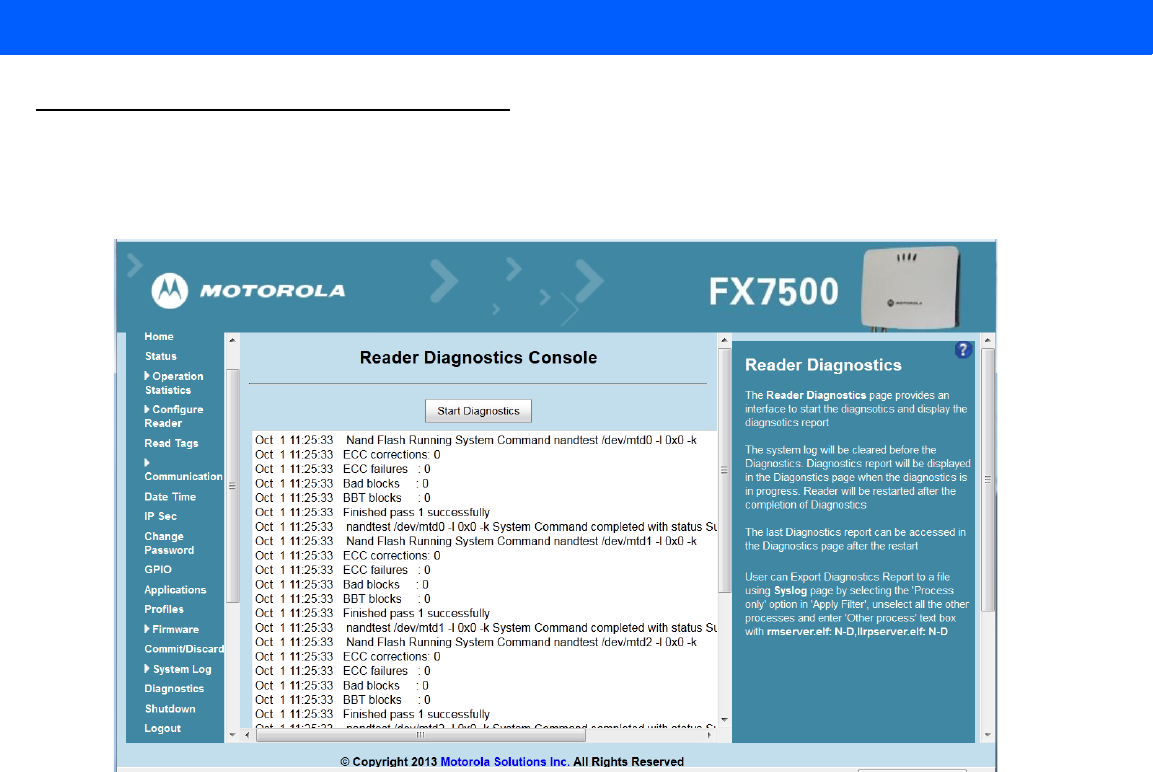
Task: Open the Diagnostics page
Action: [174, 688]
